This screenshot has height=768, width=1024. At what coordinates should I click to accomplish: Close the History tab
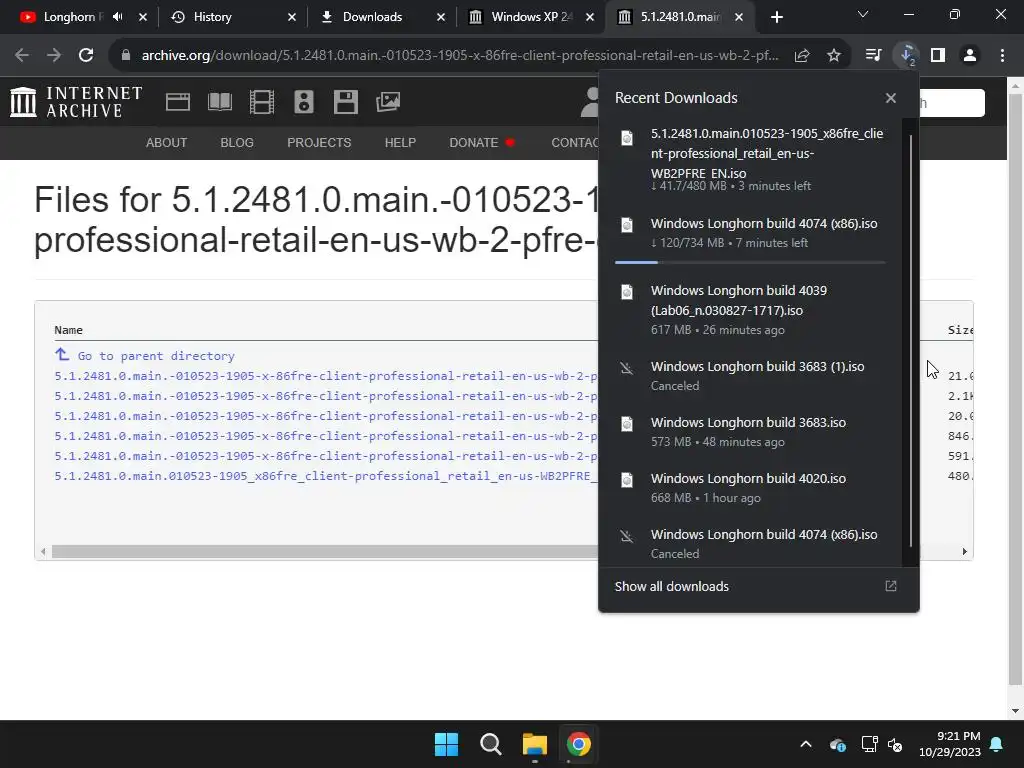[292, 17]
